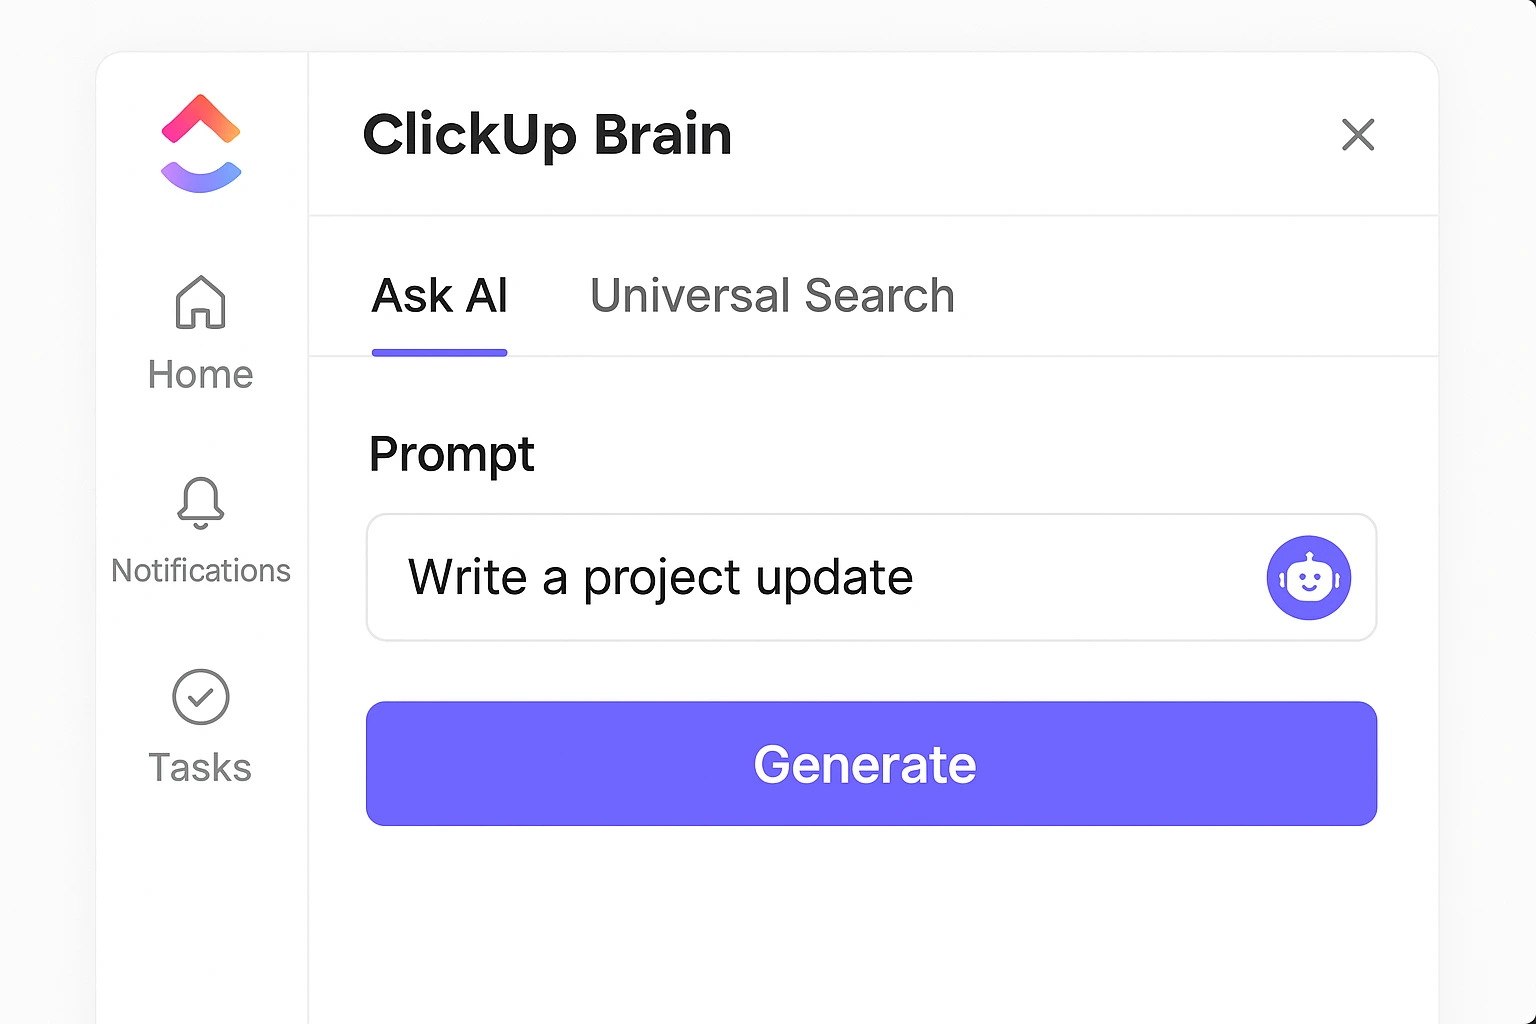Click the purple underline under Ask AI
The height and width of the screenshot is (1024, 1536).
[439, 351]
